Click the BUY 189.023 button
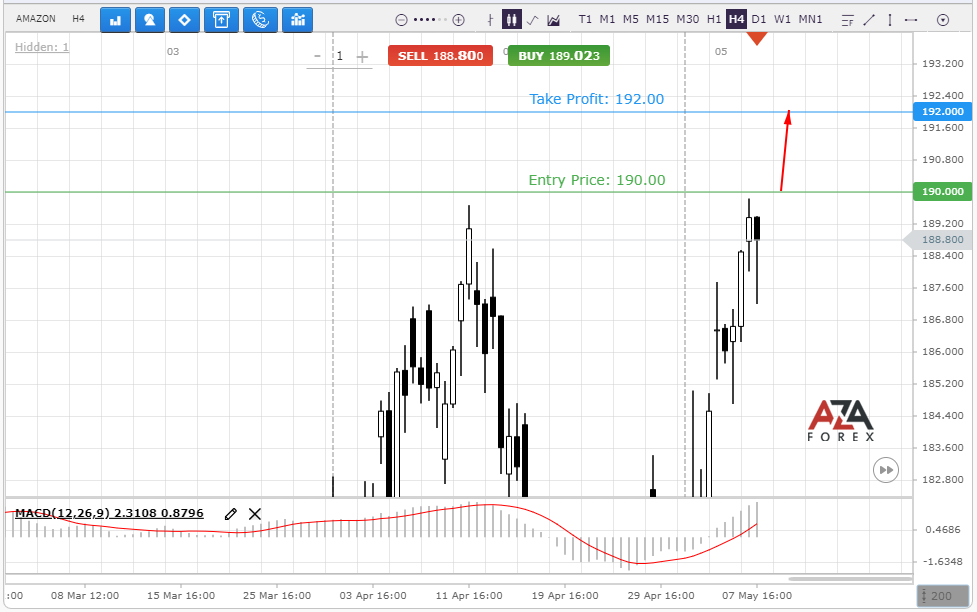 click(x=559, y=55)
